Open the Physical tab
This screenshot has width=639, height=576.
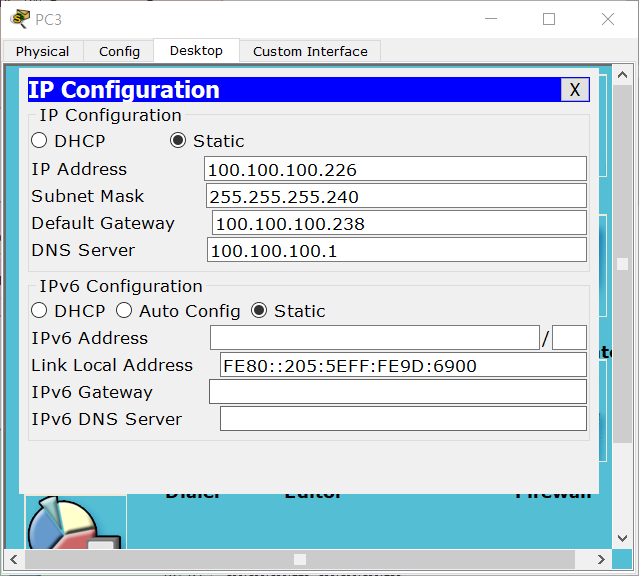point(43,51)
